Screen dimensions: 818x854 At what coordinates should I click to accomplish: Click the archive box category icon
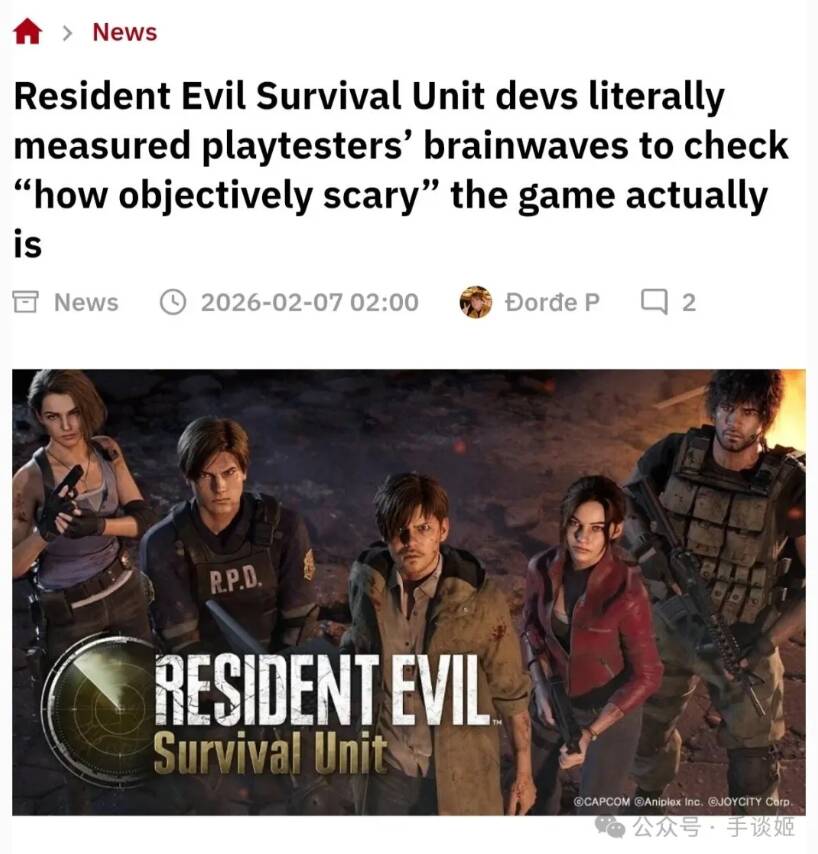pyautogui.click(x=26, y=302)
